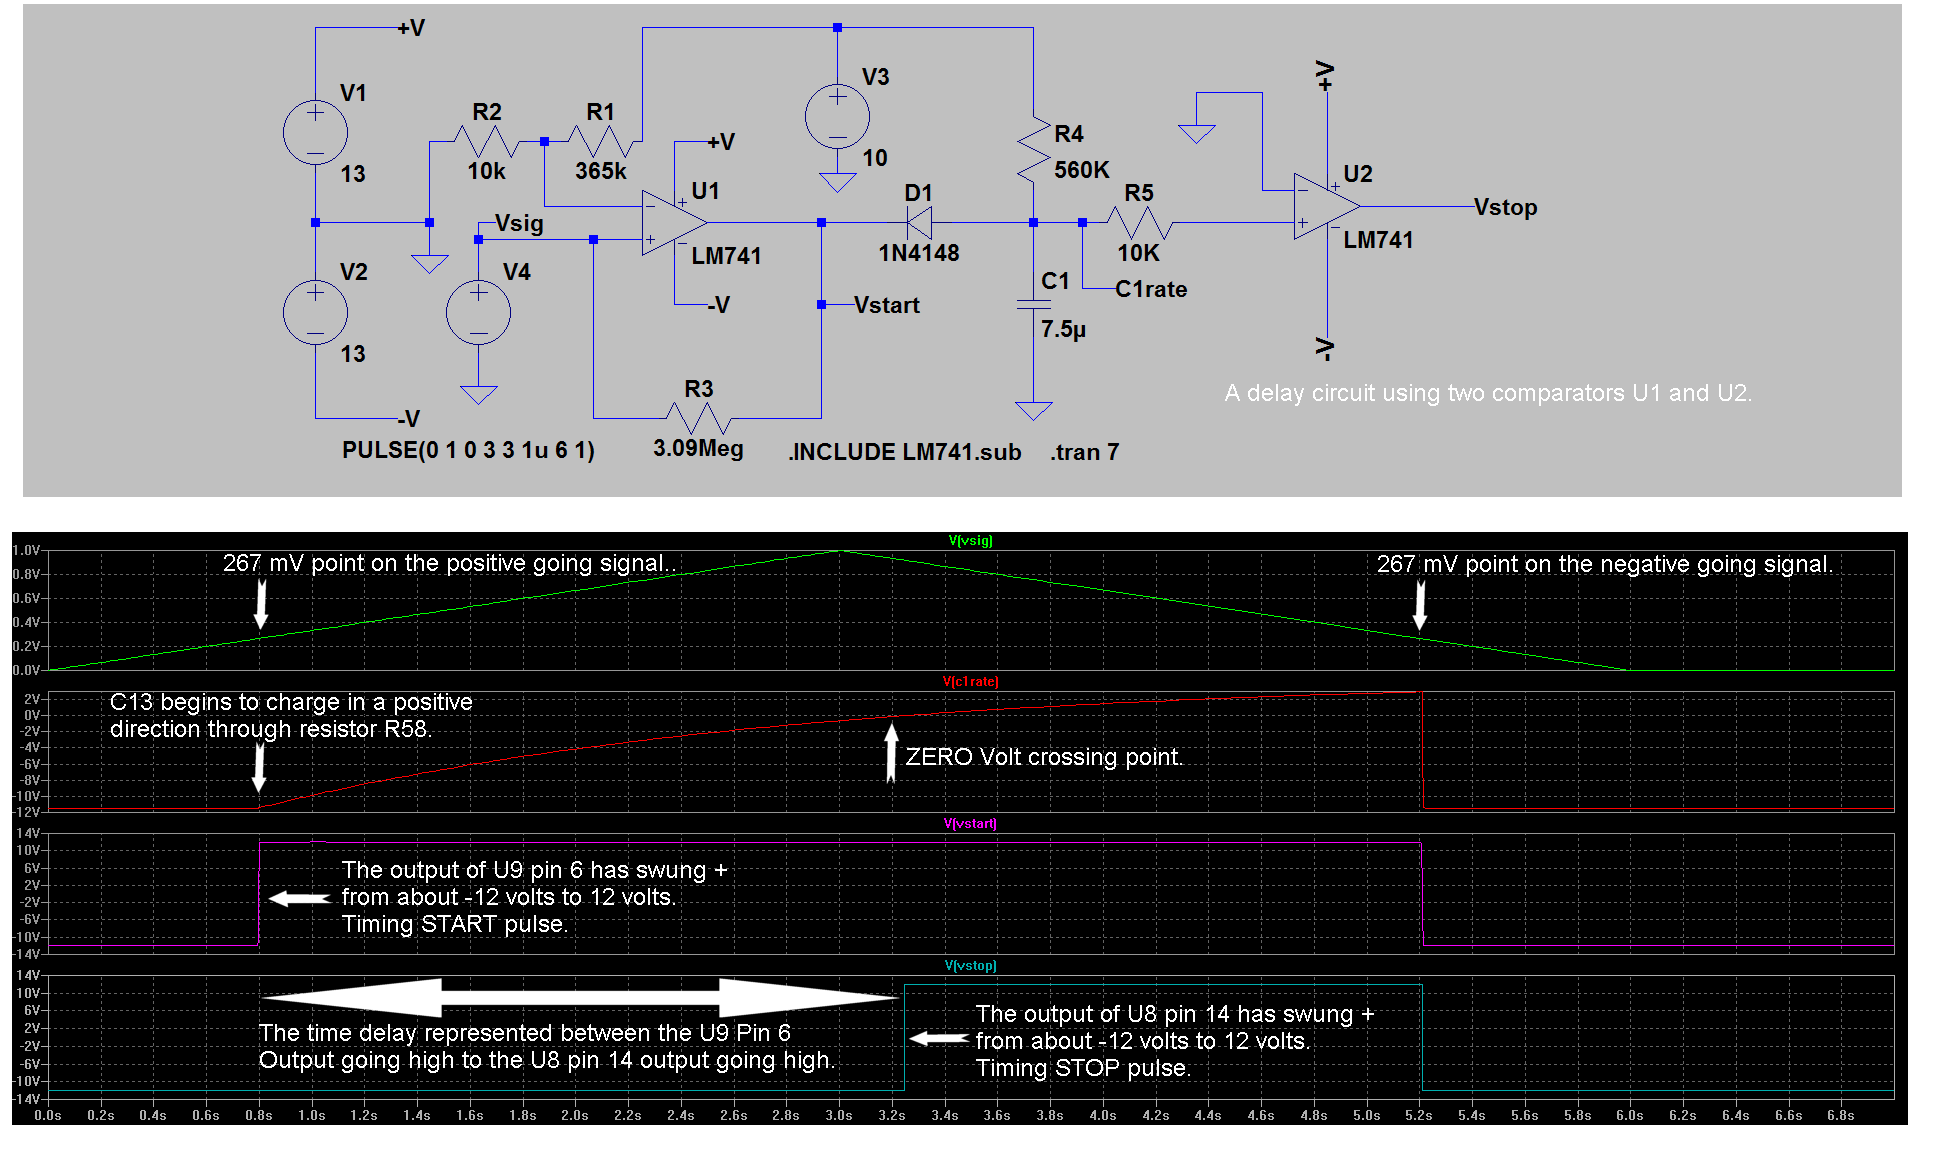Image resolution: width=1944 pixels, height=1152 pixels.
Task: Click the ground symbol below V4
Action: tap(478, 394)
